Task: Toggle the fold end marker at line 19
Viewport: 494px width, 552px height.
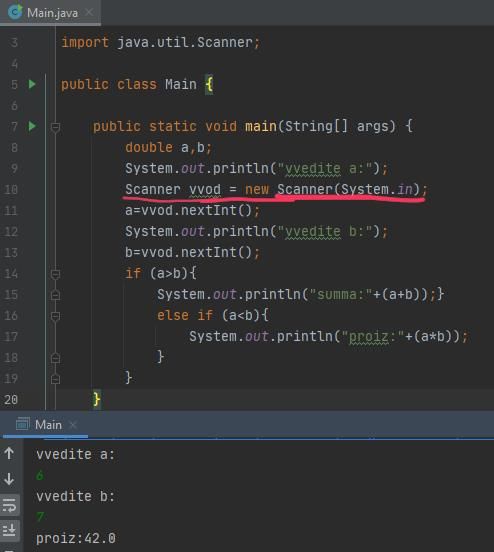Action: click(55, 379)
